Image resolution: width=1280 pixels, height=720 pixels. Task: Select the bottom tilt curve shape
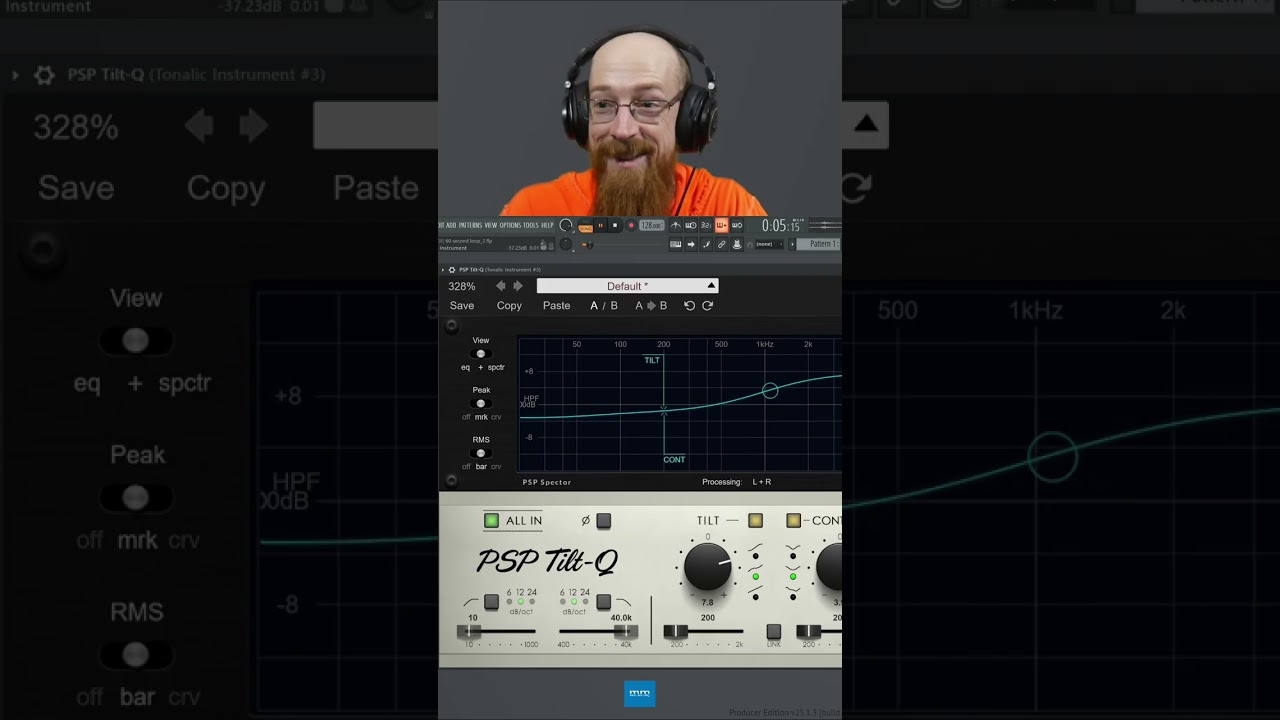[x=755, y=597]
